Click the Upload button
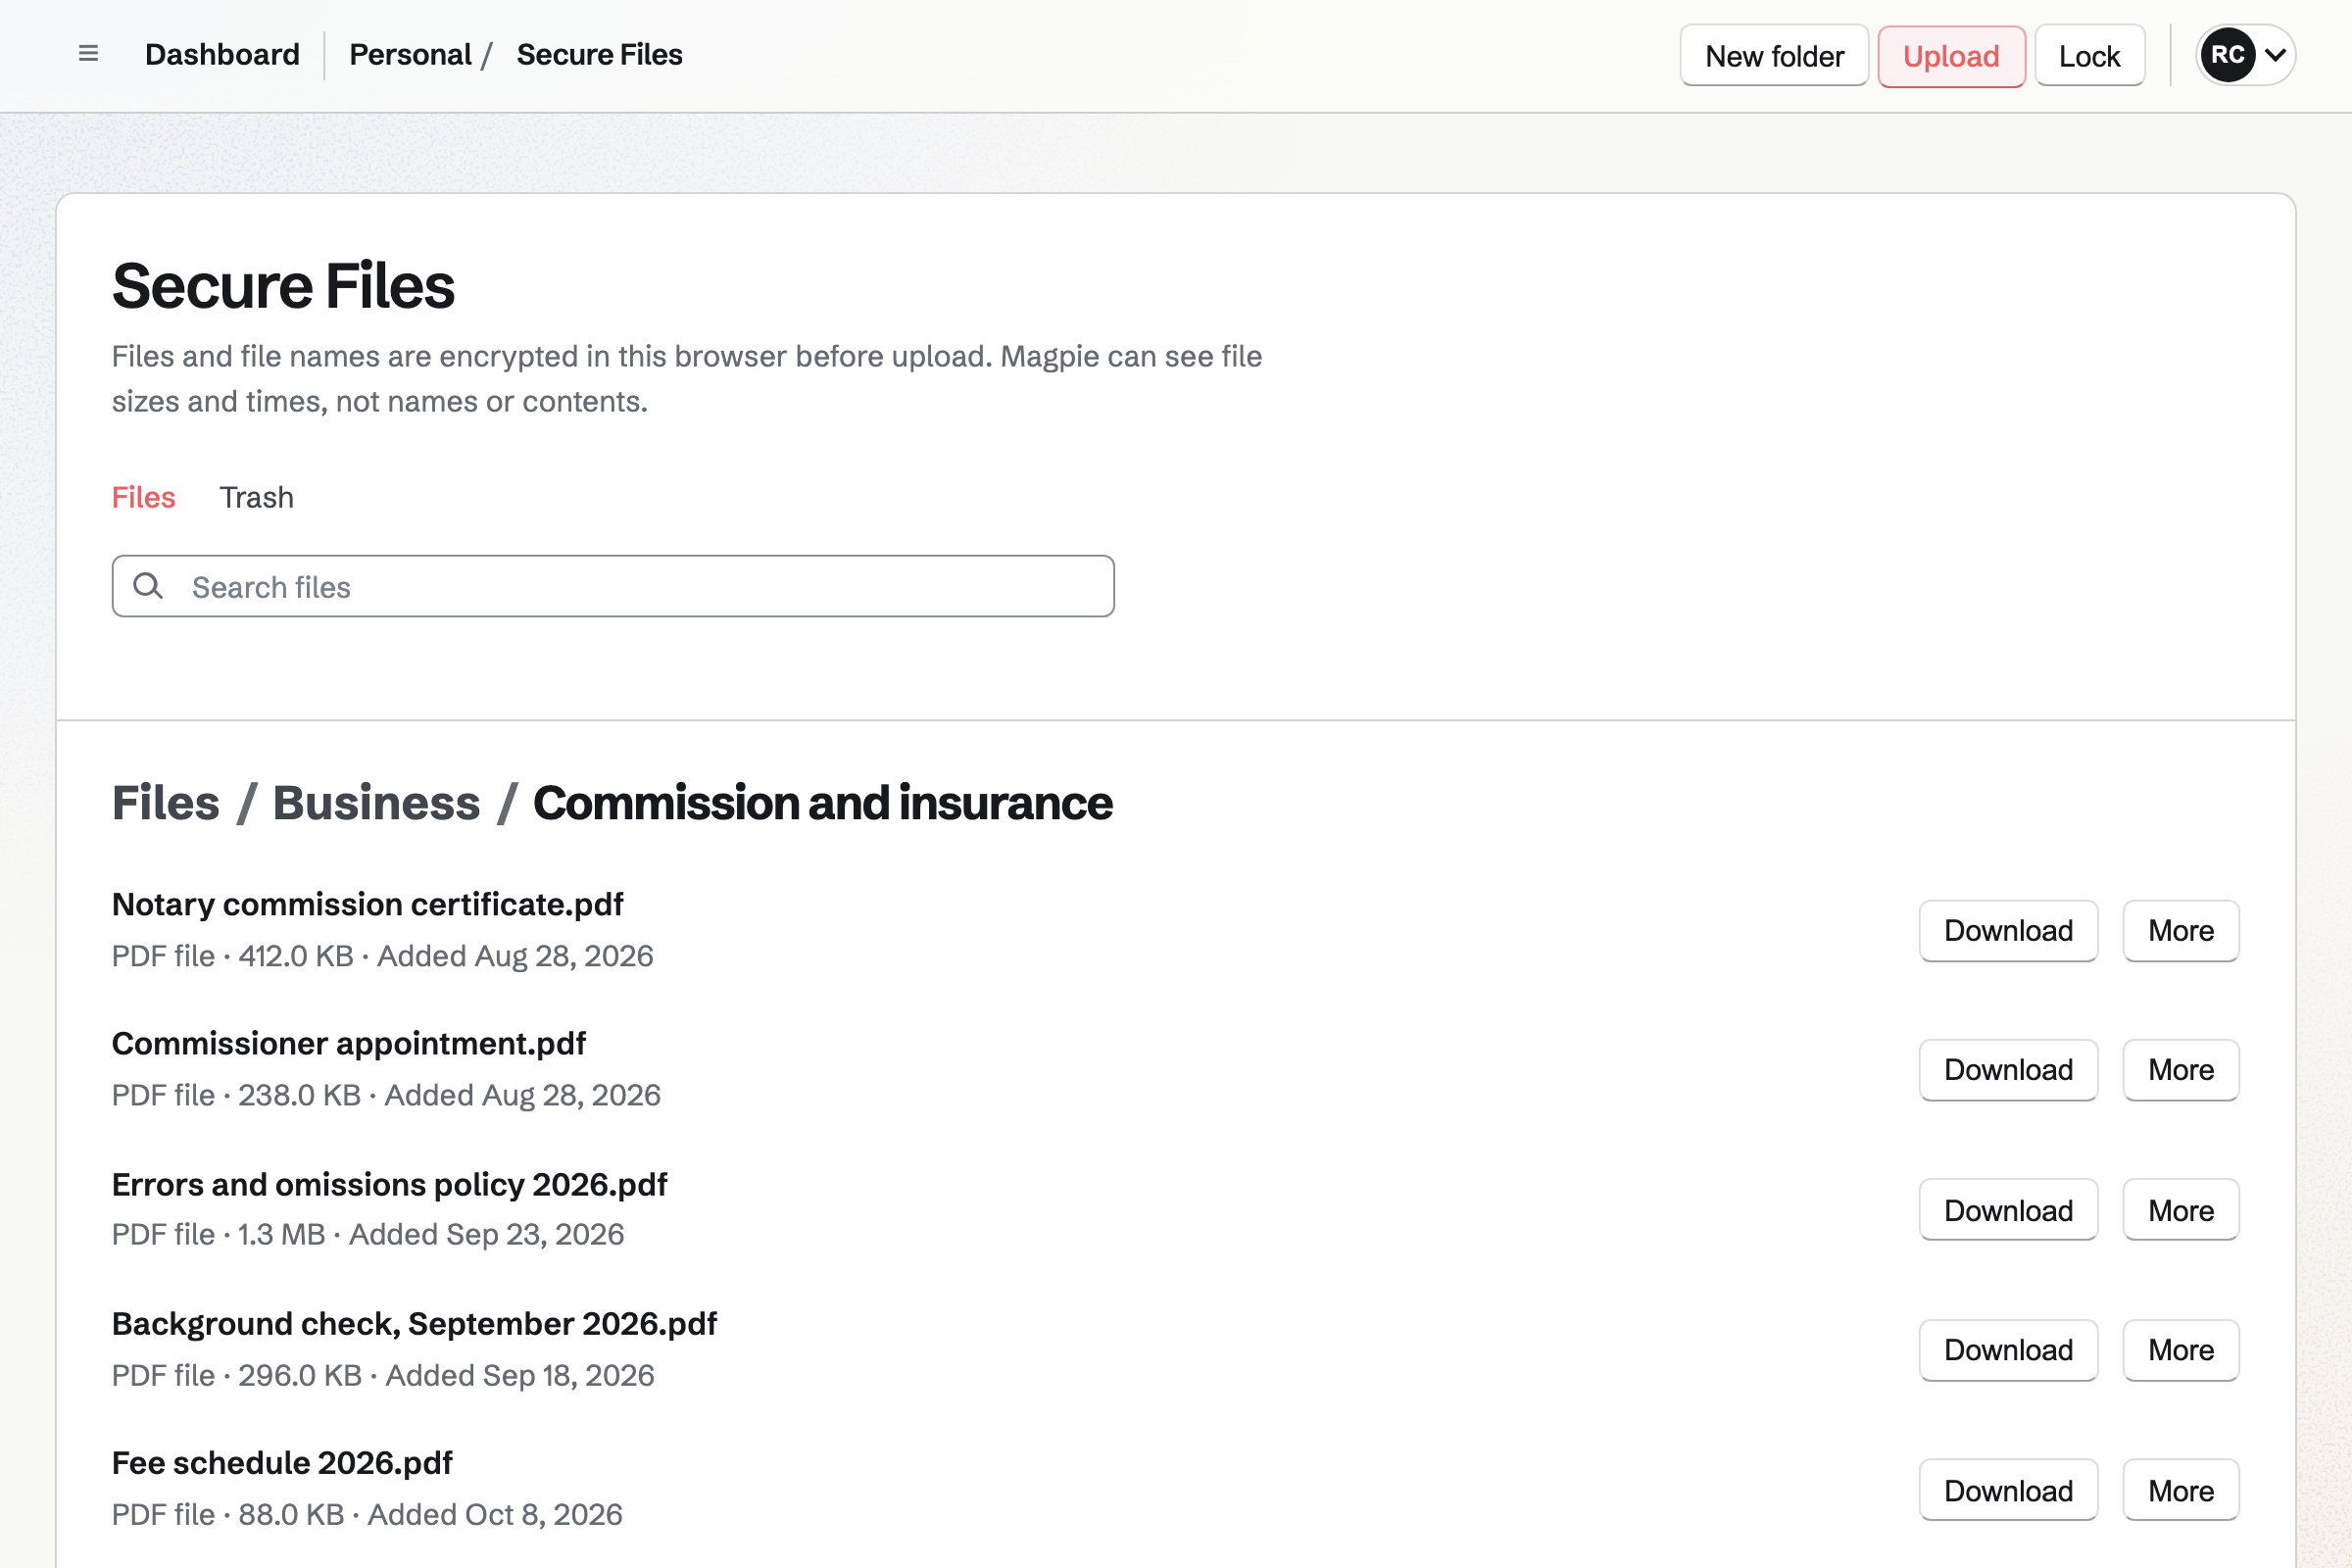 tap(1951, 56)
